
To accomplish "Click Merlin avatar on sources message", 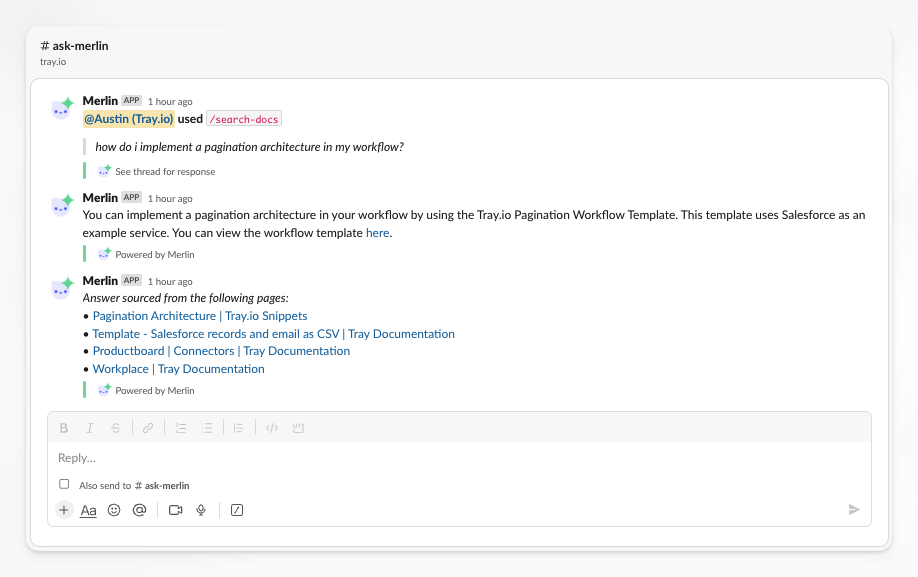I will [63, 288].
